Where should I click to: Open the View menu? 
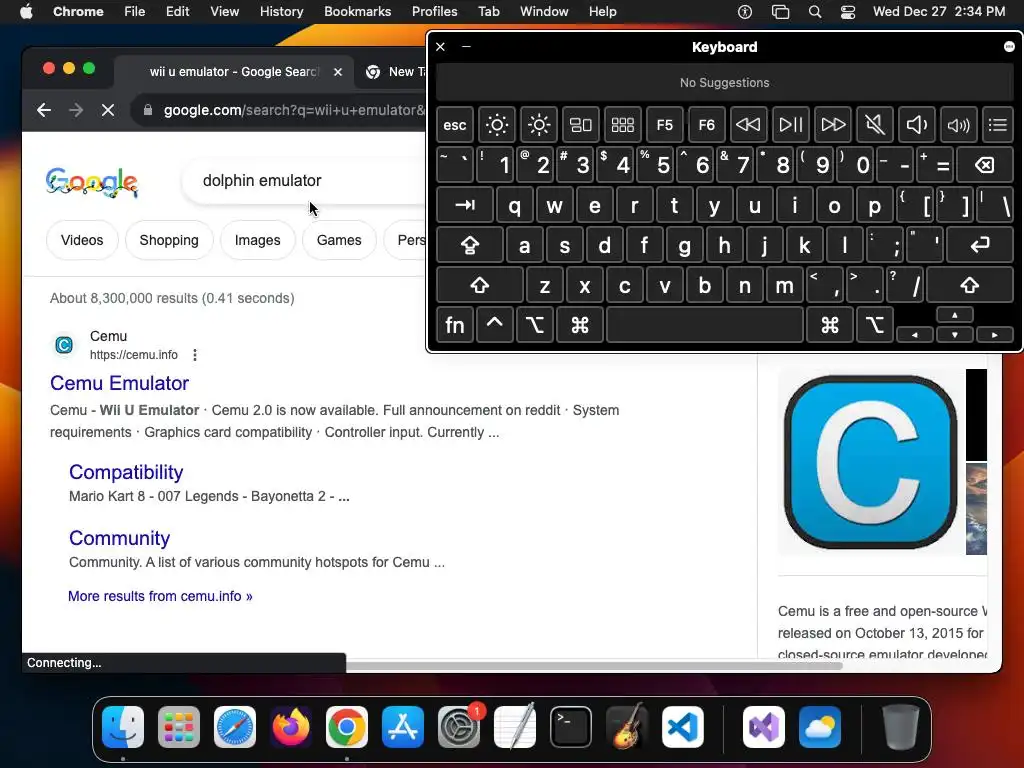coord(225,12)
